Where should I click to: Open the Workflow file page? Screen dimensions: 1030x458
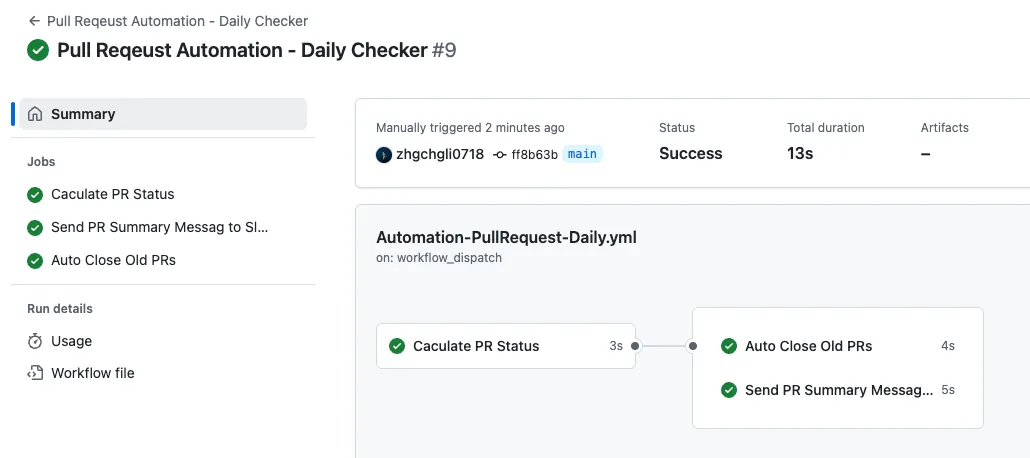pyautogui.click(x=92, y=373)
